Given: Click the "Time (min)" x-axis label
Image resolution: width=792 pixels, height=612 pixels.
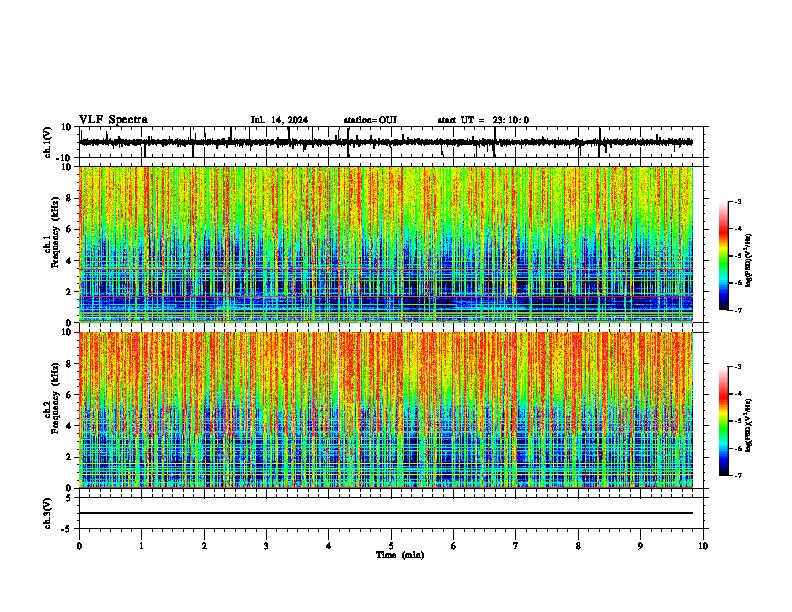Looking at the screenshot, I should 400,555.
